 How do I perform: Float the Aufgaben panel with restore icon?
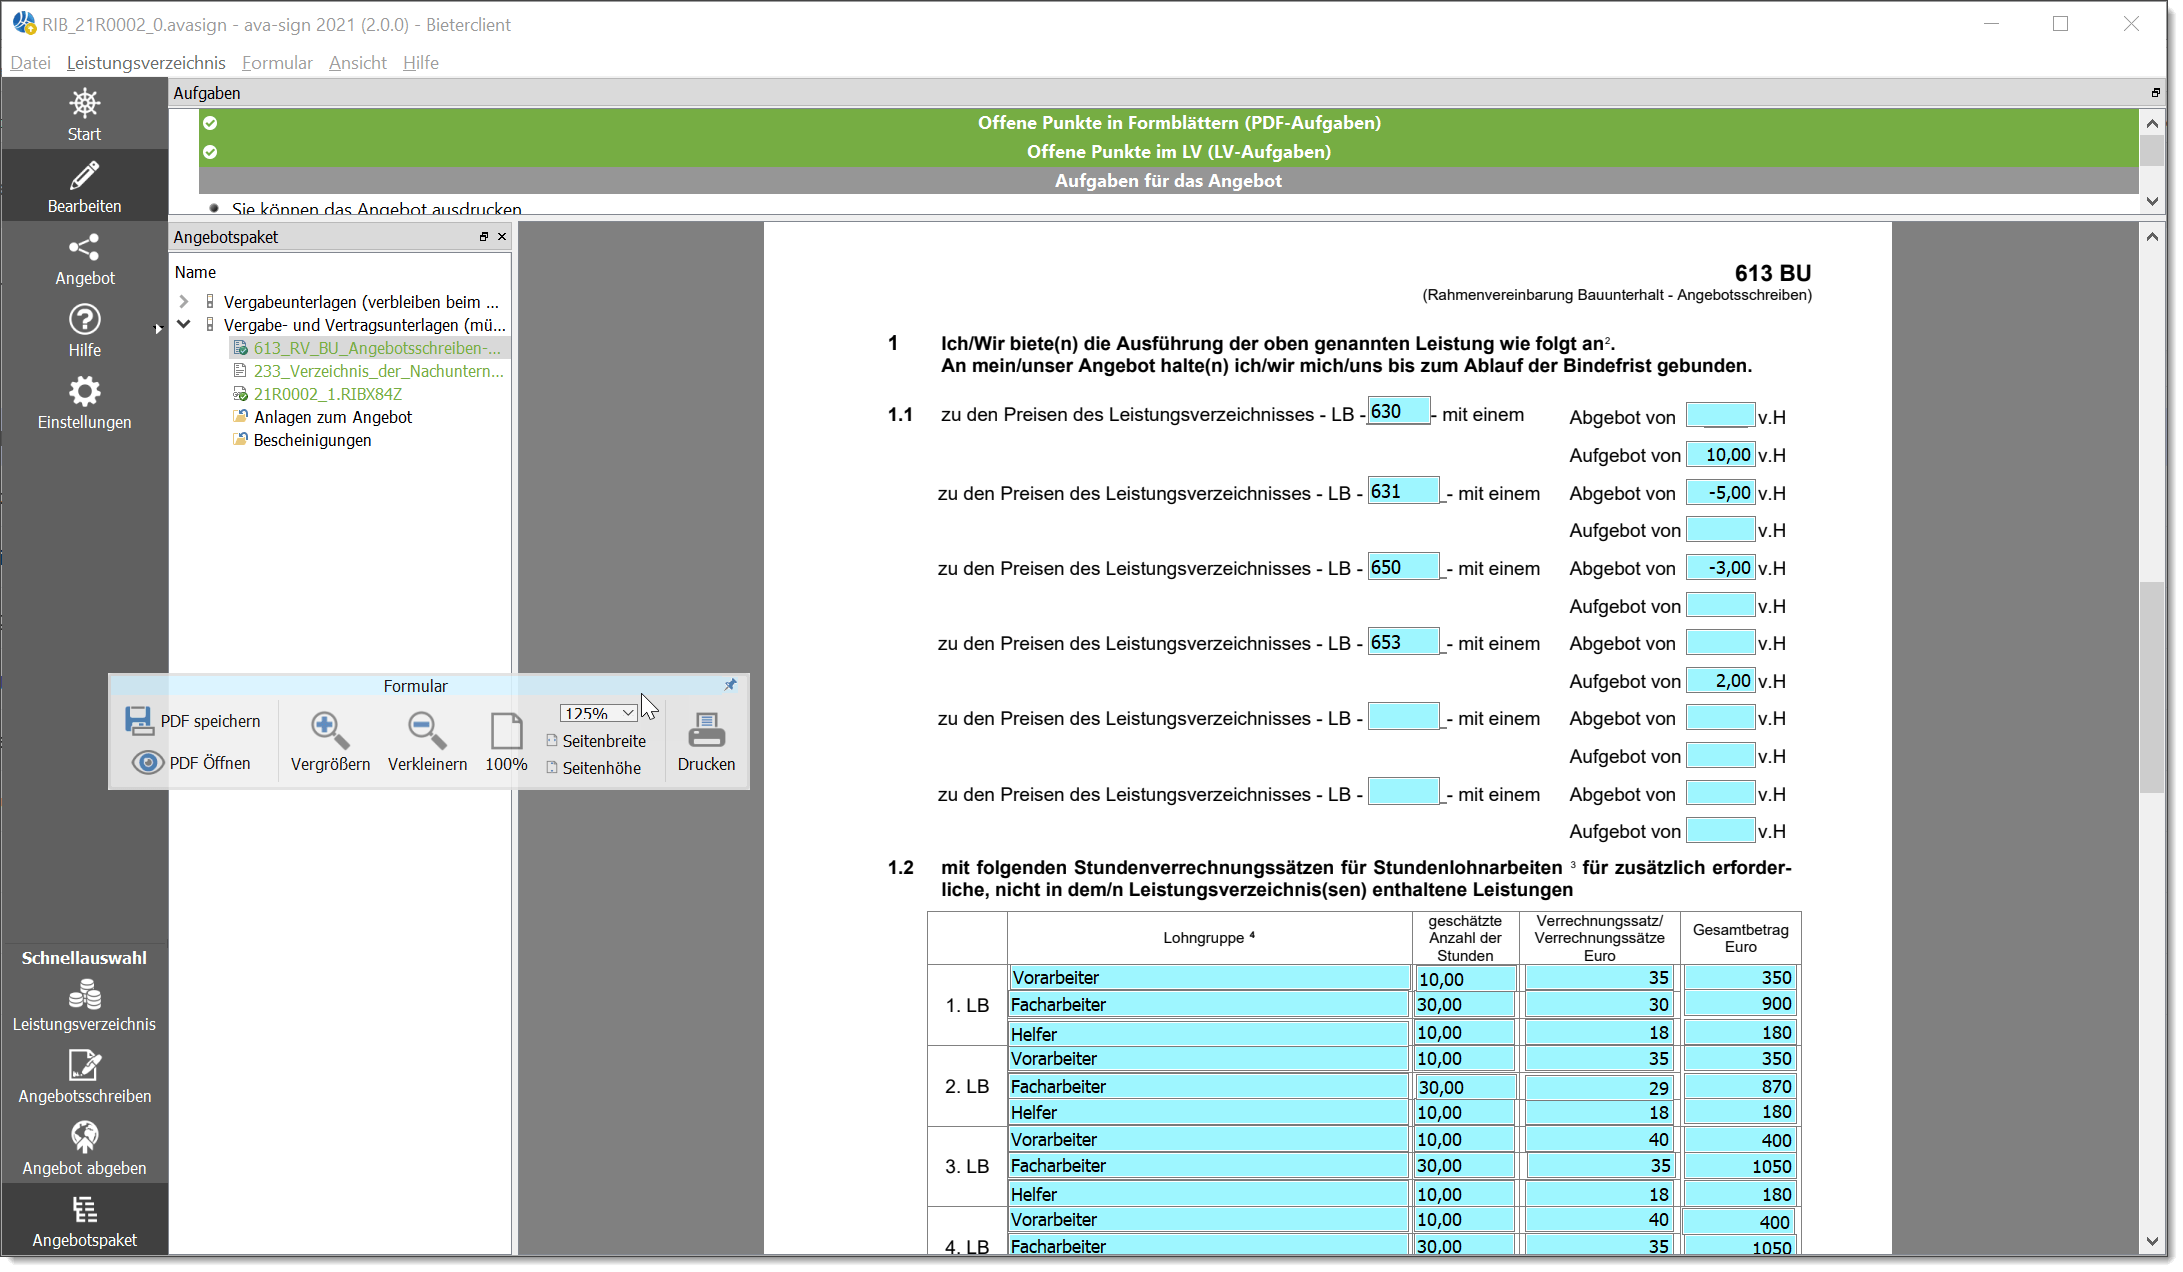click(x=2155, y=93)
